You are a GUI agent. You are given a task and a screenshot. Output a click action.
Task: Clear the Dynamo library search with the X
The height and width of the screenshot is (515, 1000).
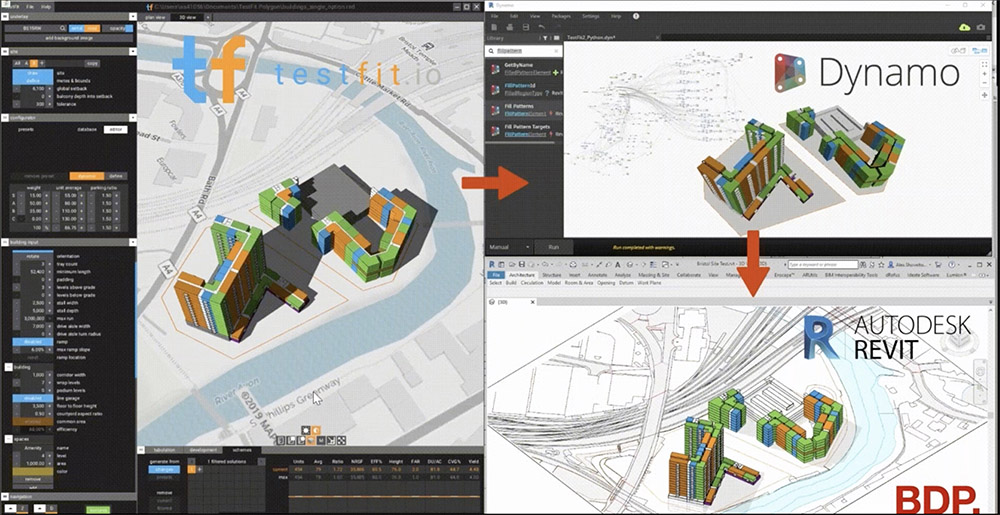click(x=556, y=50)
